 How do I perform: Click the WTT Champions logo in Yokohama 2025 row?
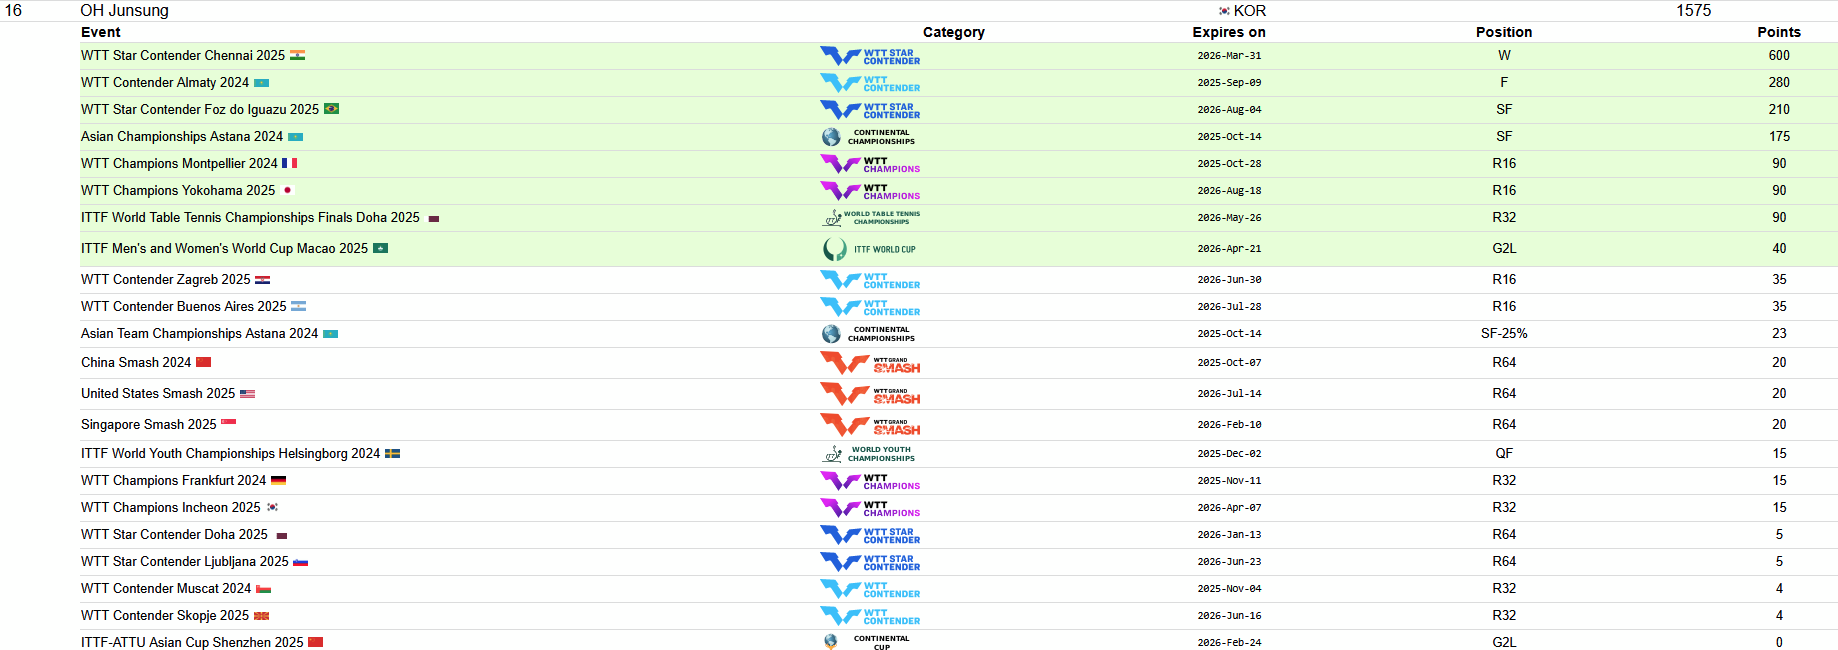[870, 191]
